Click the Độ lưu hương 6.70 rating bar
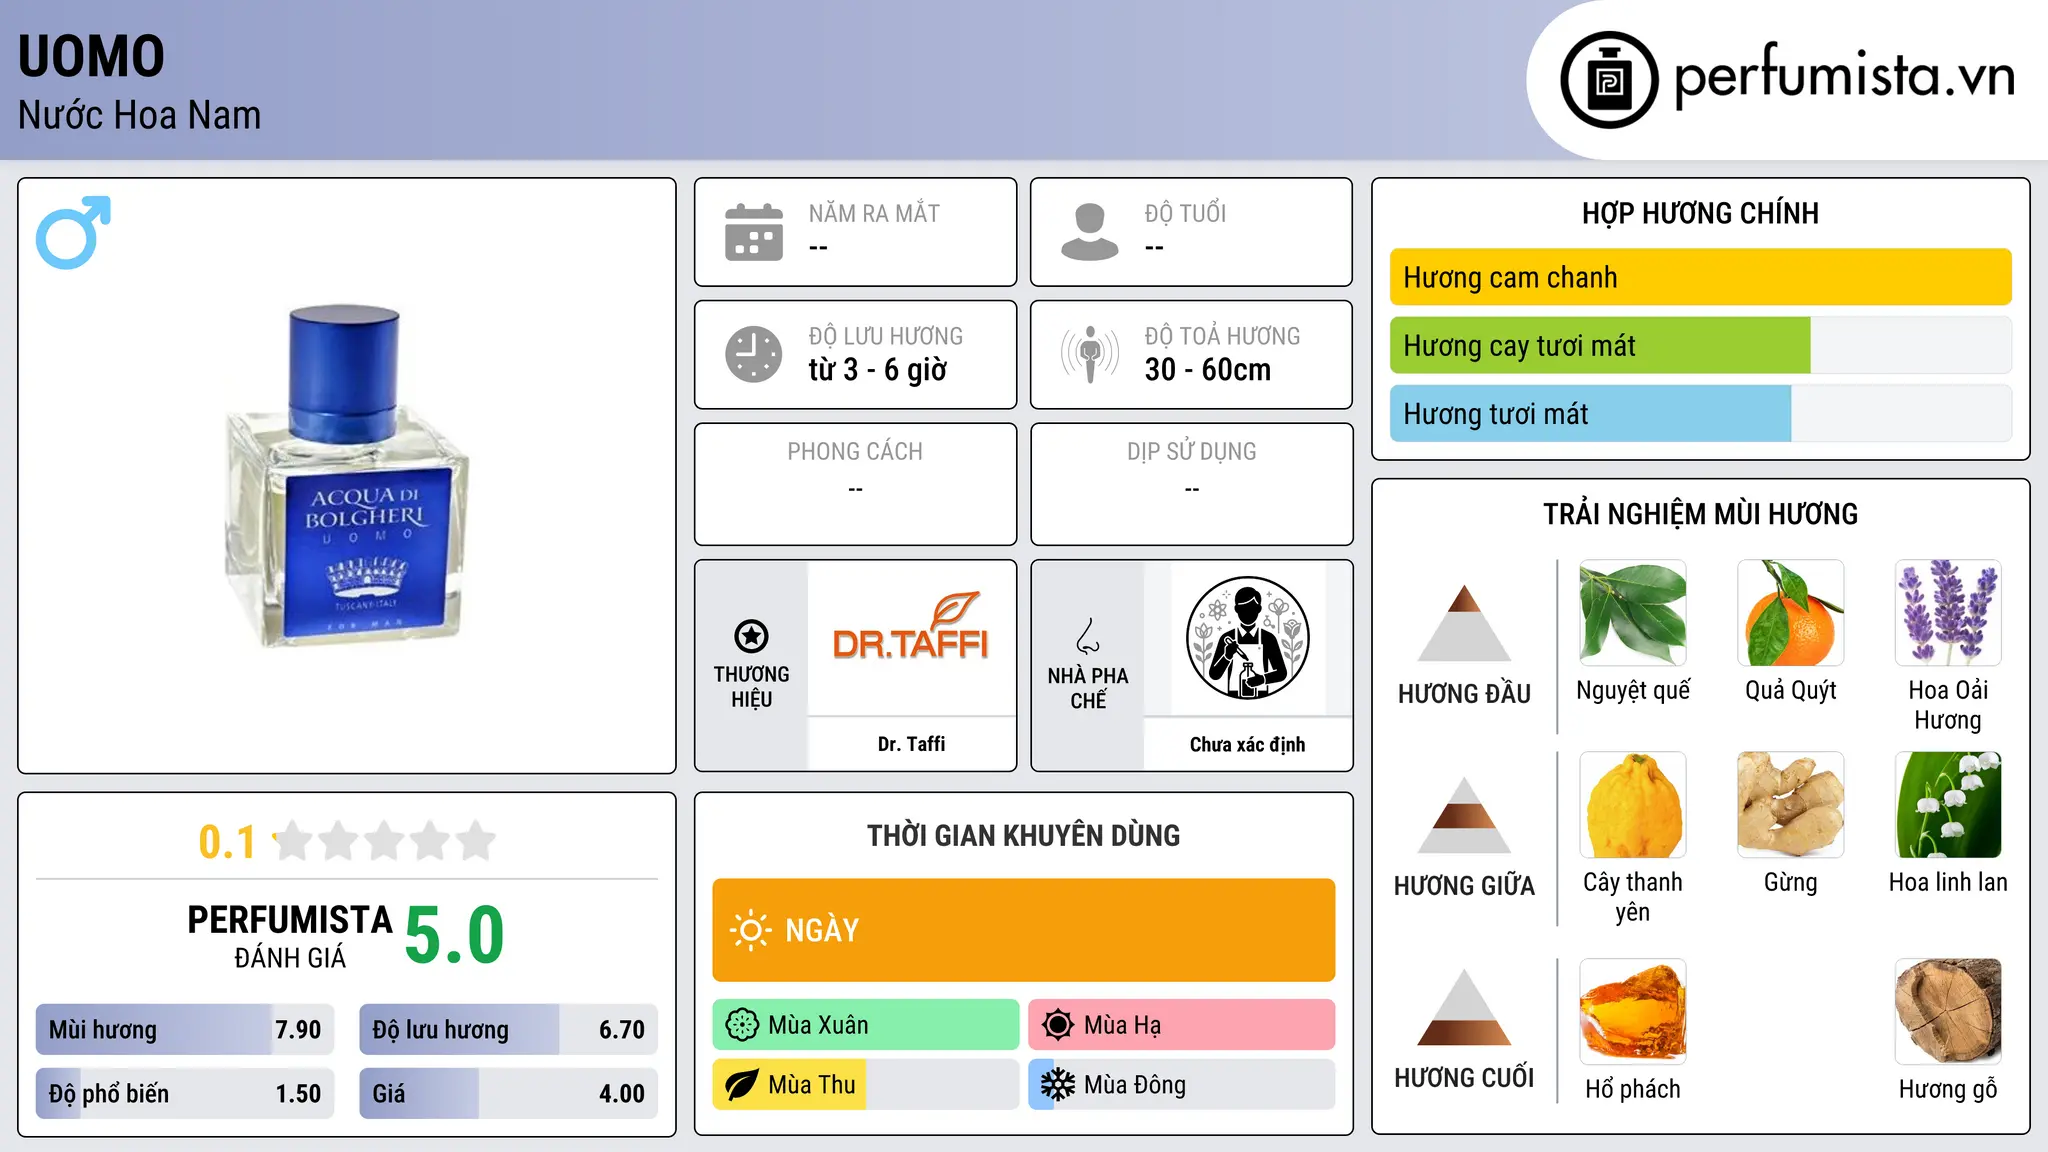2048x1152 pixels. pyautogui.click(x=509, y=1029)
